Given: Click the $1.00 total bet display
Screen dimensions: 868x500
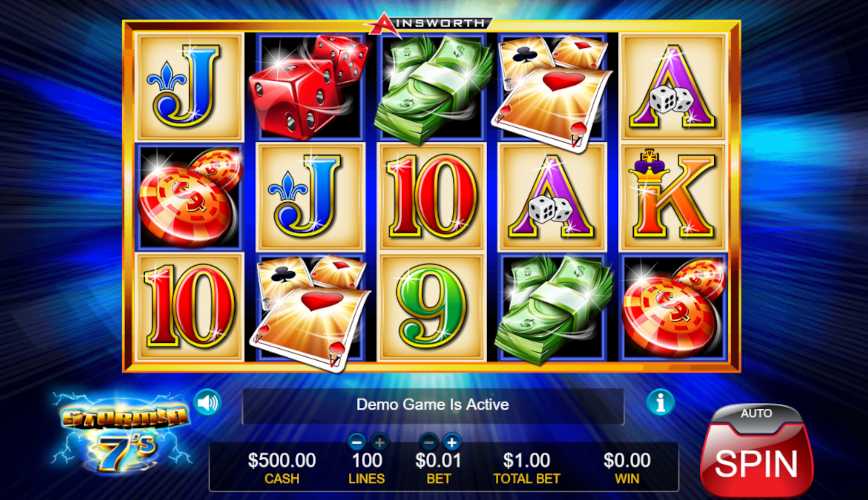Looking at the screenshot, I should click(x=526, y=468).
